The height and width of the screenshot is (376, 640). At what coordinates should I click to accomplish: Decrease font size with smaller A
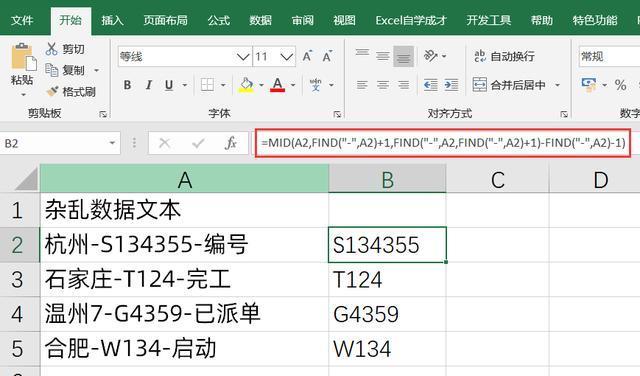coord(327,56)
